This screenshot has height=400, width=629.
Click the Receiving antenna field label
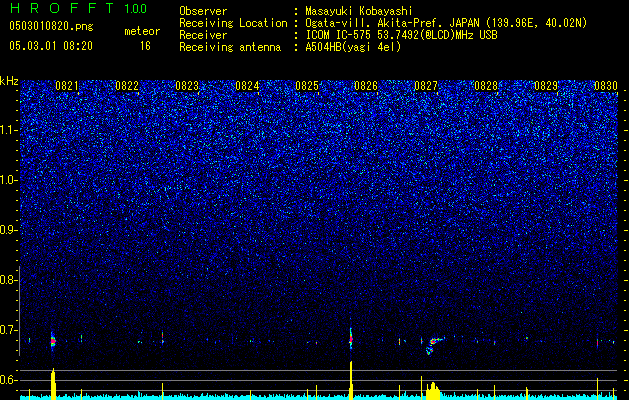230,47
